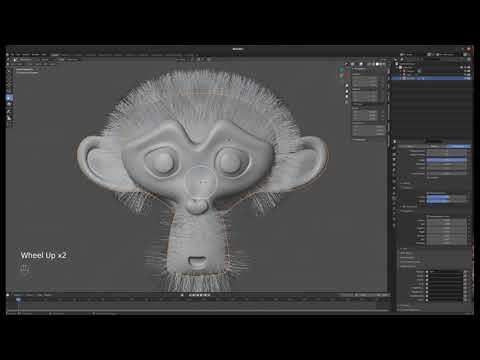The height and width of the screenshot is (360, 480).
Task: Click jump to end in timeline playback controls
Action: (210, 295)
